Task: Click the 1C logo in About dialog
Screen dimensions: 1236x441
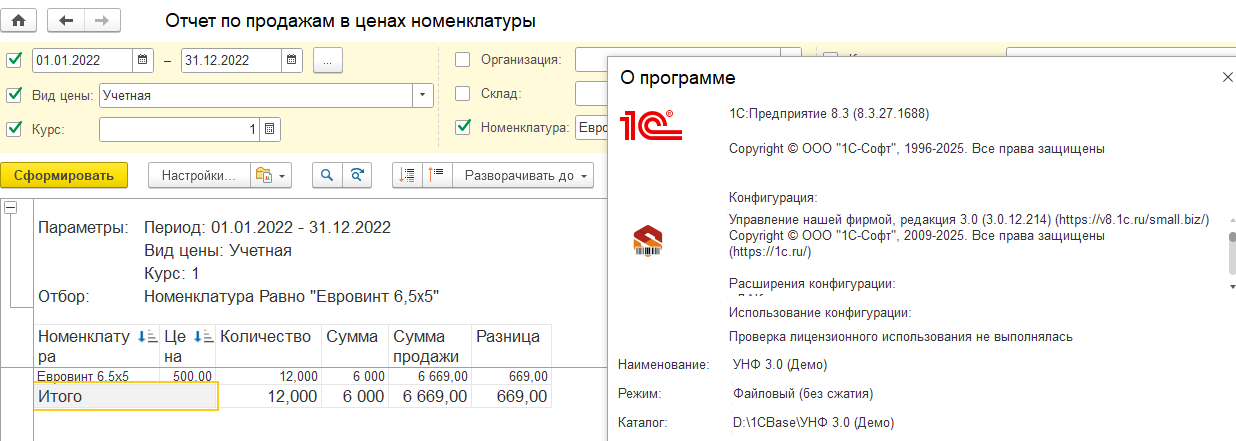Action: [650, 124]
